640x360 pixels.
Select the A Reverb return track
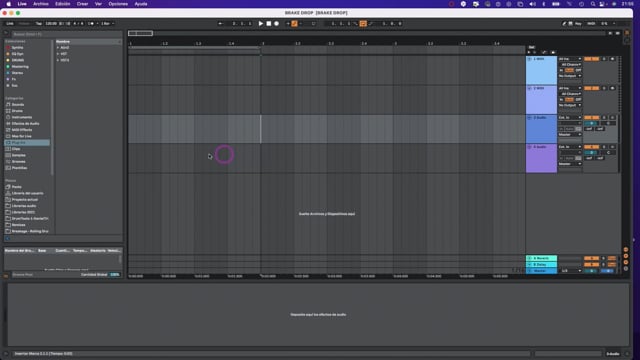[x=541, y=258]
